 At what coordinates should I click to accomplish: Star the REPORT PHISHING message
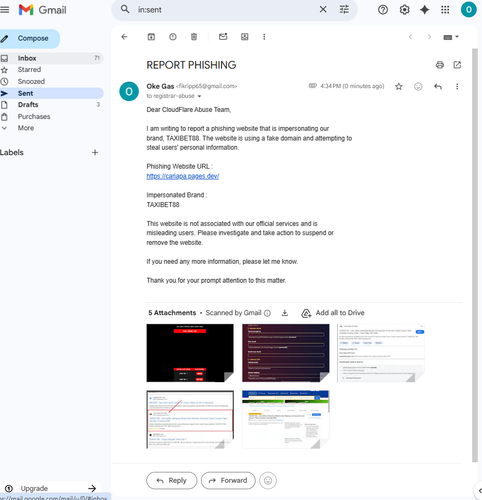pyautogui.click(x=399, y=87)
